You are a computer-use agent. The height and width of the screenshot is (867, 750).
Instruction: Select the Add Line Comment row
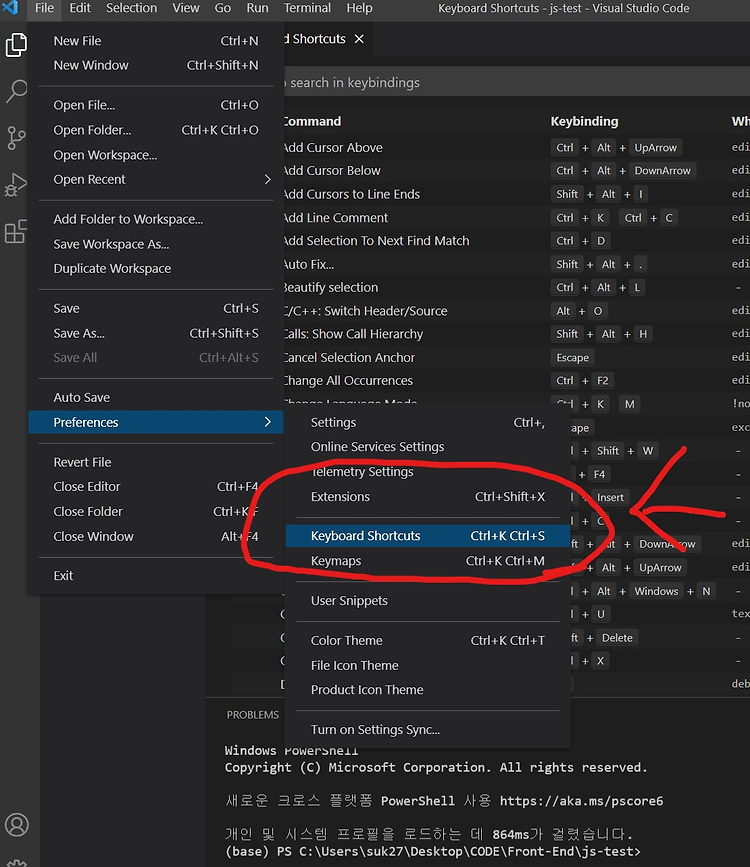coord(517,218)
